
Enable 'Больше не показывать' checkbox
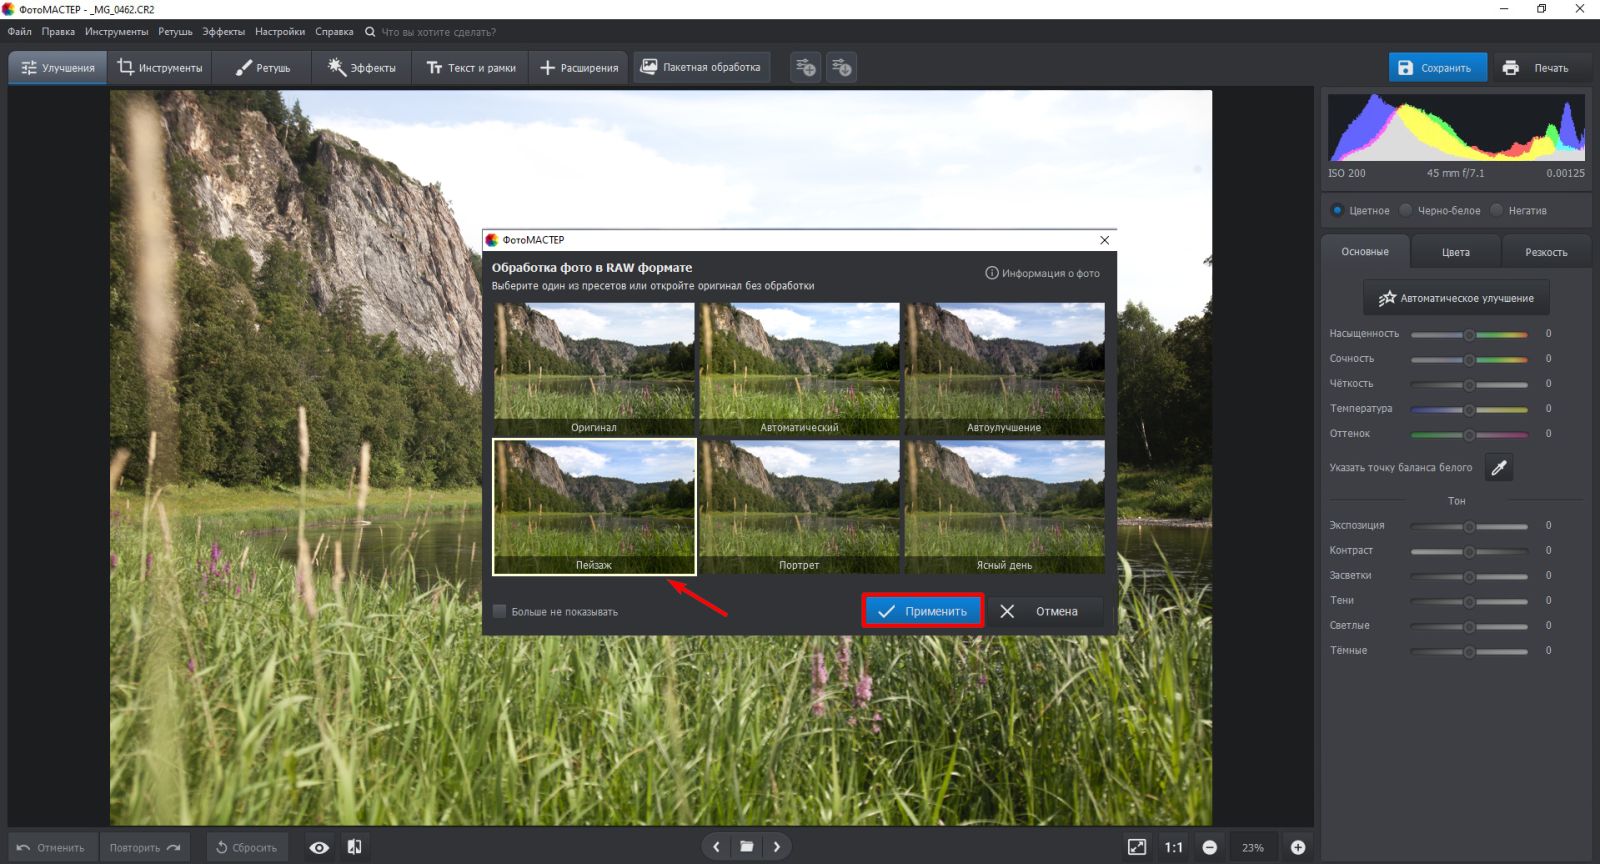(500, 611)
